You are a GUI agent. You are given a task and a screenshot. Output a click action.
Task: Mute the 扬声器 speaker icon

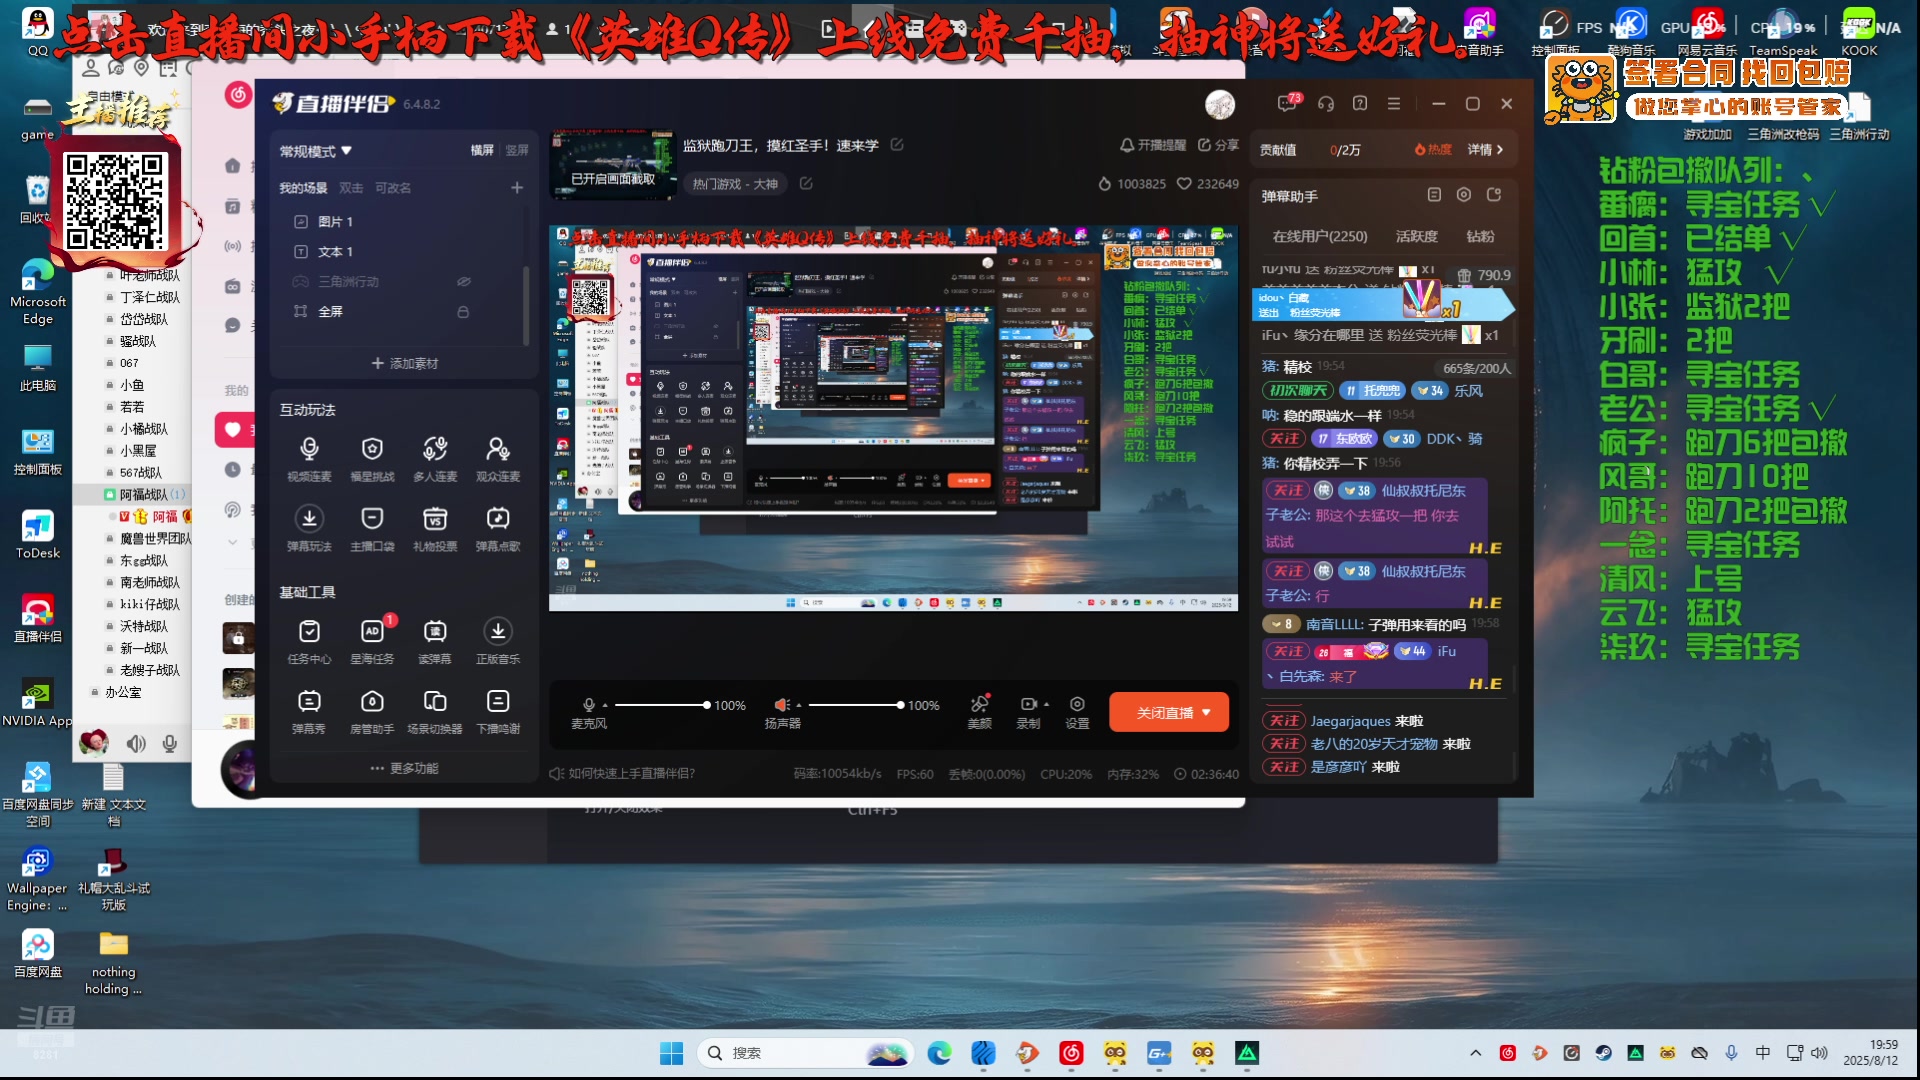(x=782, y=705)
